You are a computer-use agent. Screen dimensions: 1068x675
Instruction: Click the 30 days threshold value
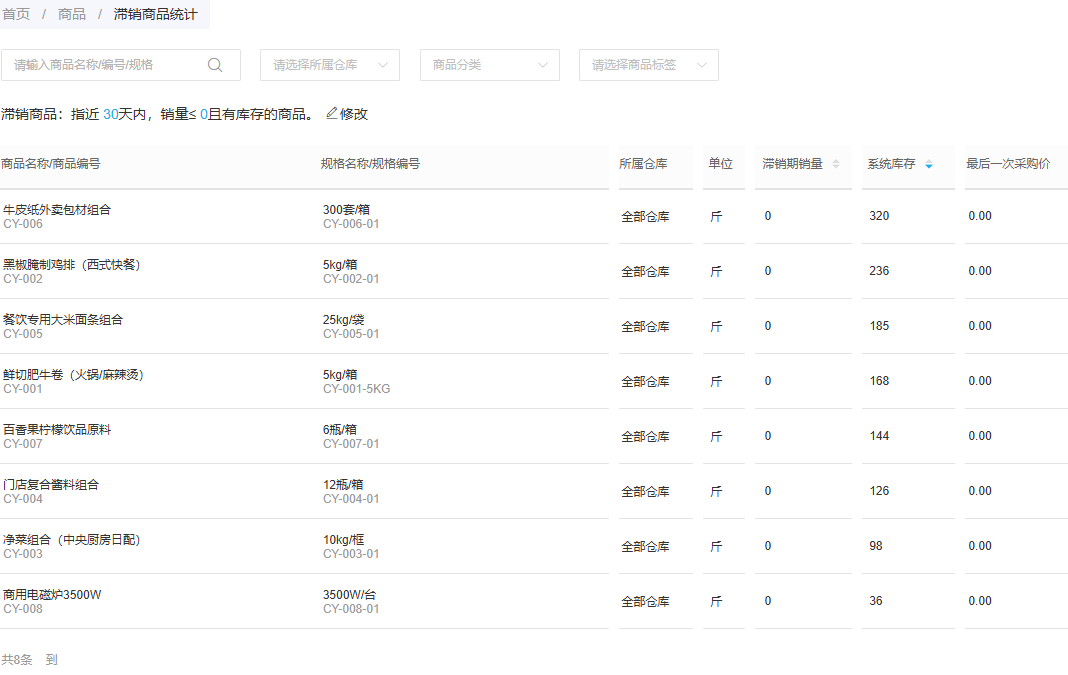tap(110, 114)
